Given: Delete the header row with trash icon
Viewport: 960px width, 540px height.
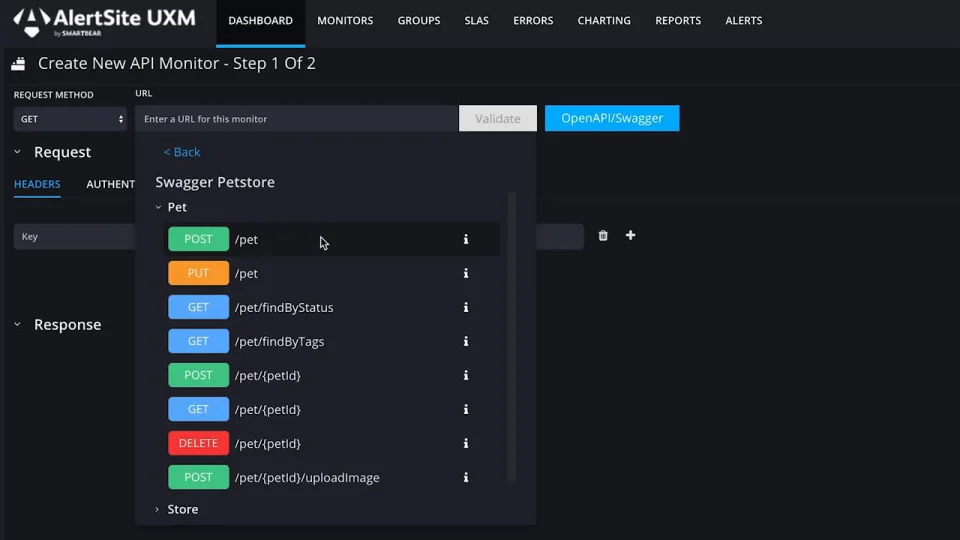Looking at the screenshot, I should (603, 236).
